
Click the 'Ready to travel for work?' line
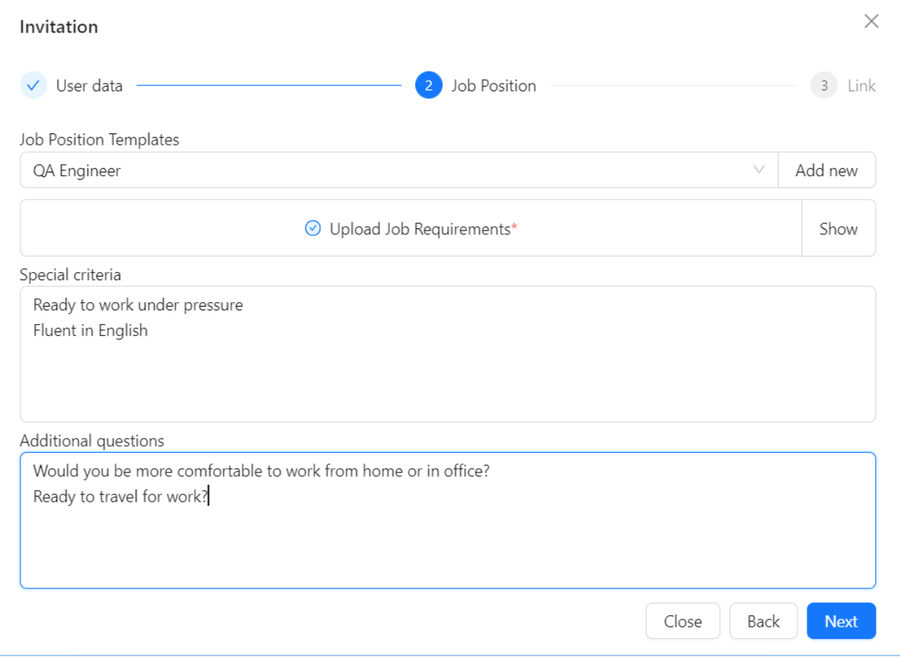click(121, 496)
